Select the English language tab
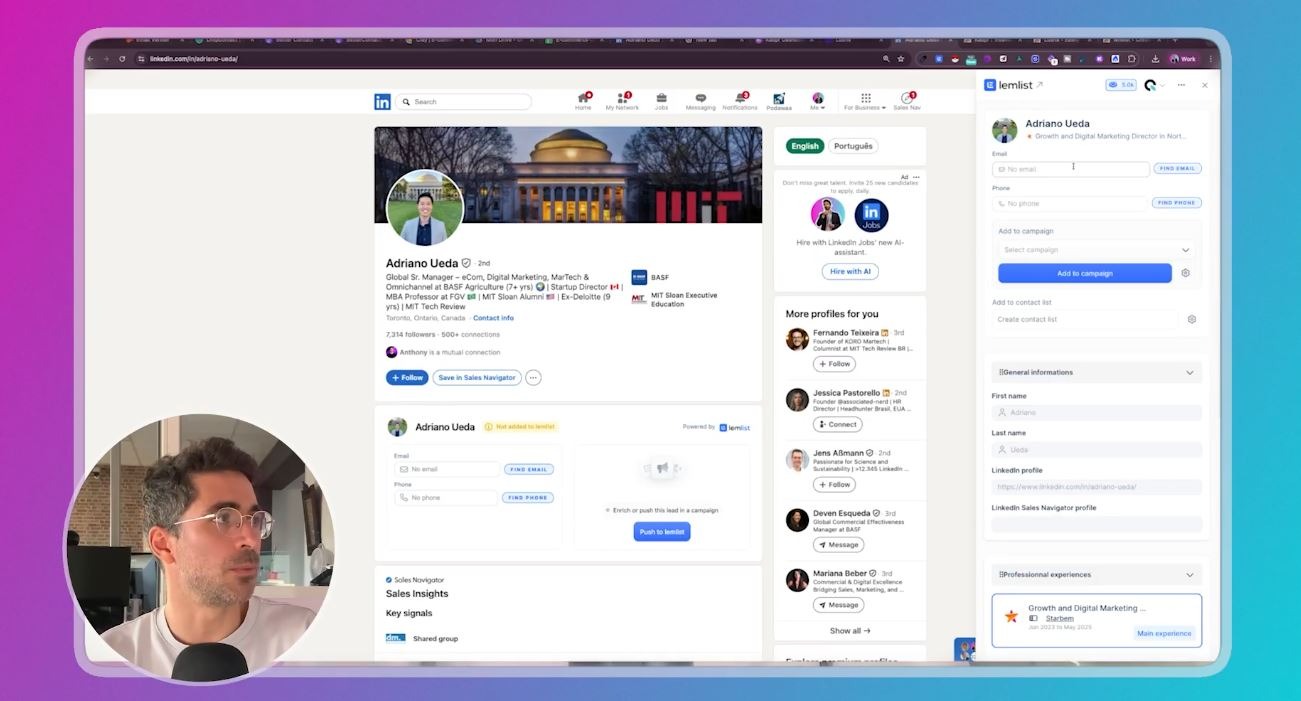 pyautogui.click(x=805, y=146)
